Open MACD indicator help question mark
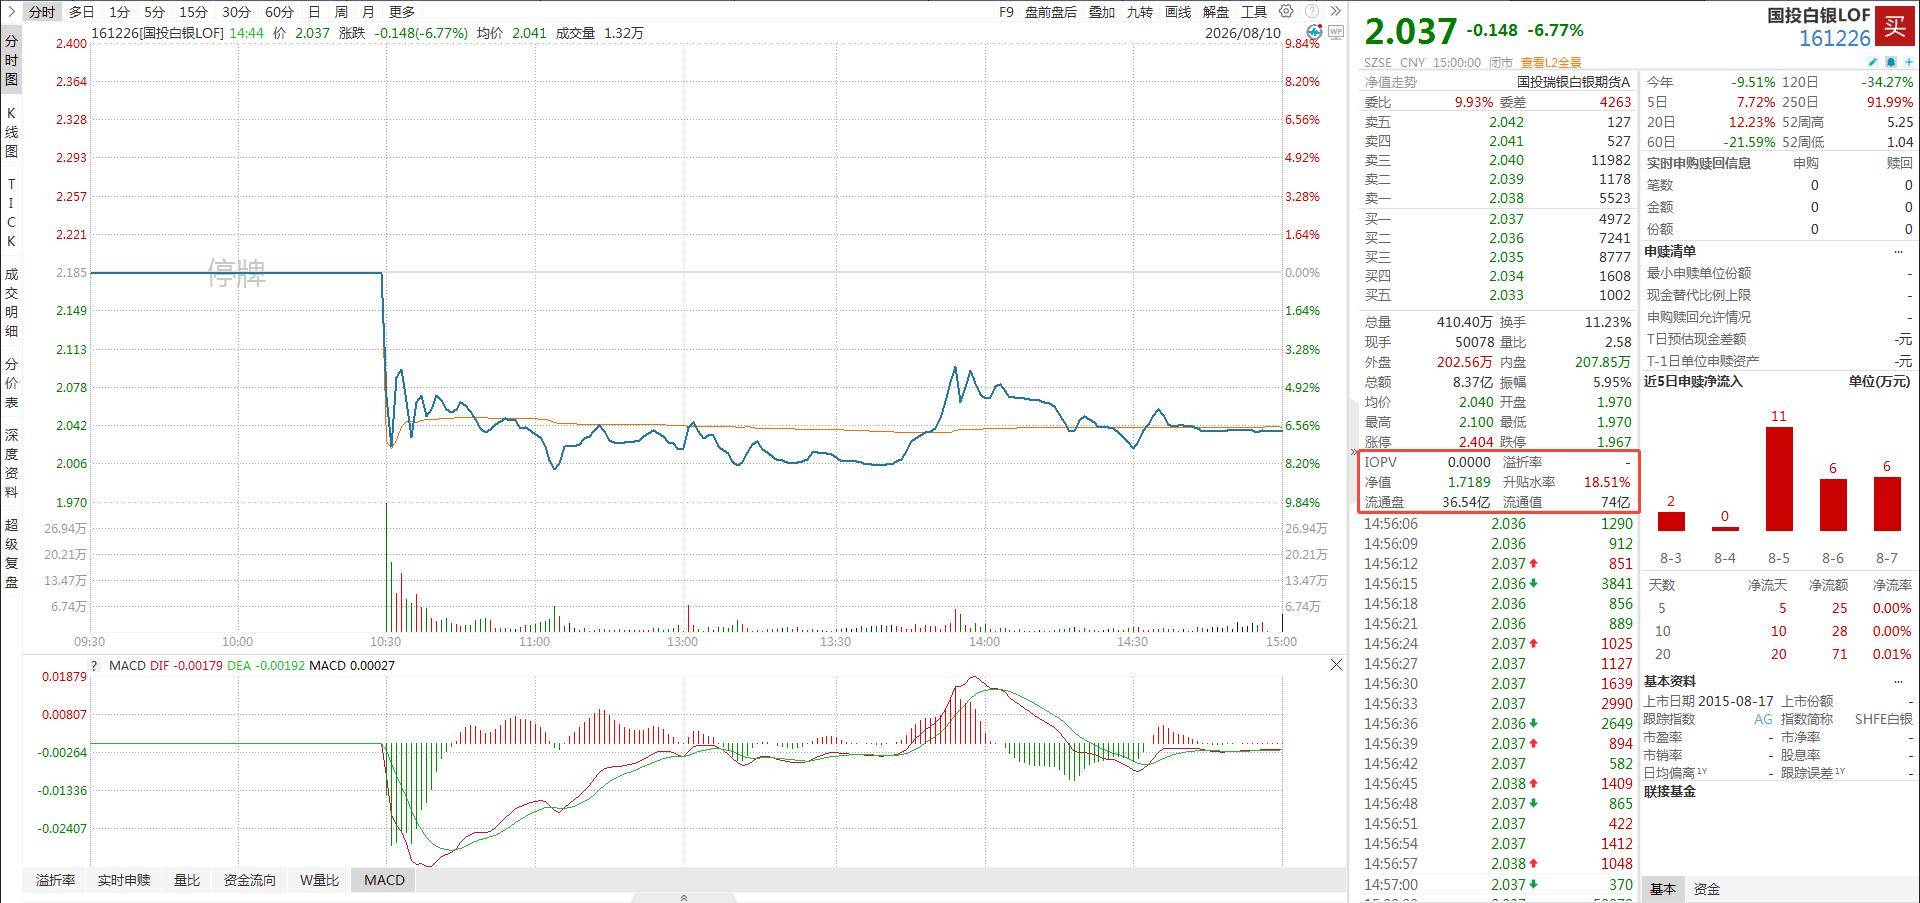 94,666
